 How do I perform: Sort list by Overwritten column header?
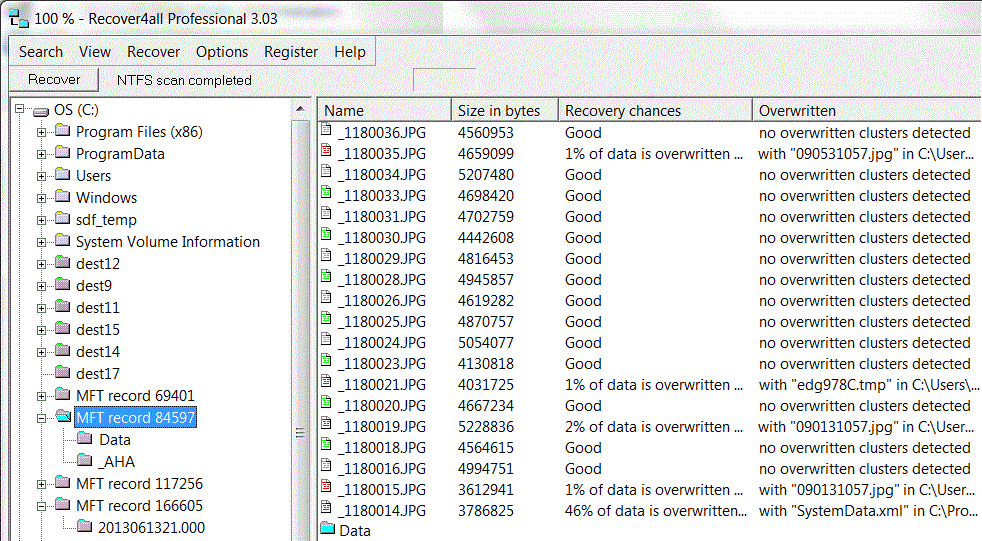click(x=867, y=111)
